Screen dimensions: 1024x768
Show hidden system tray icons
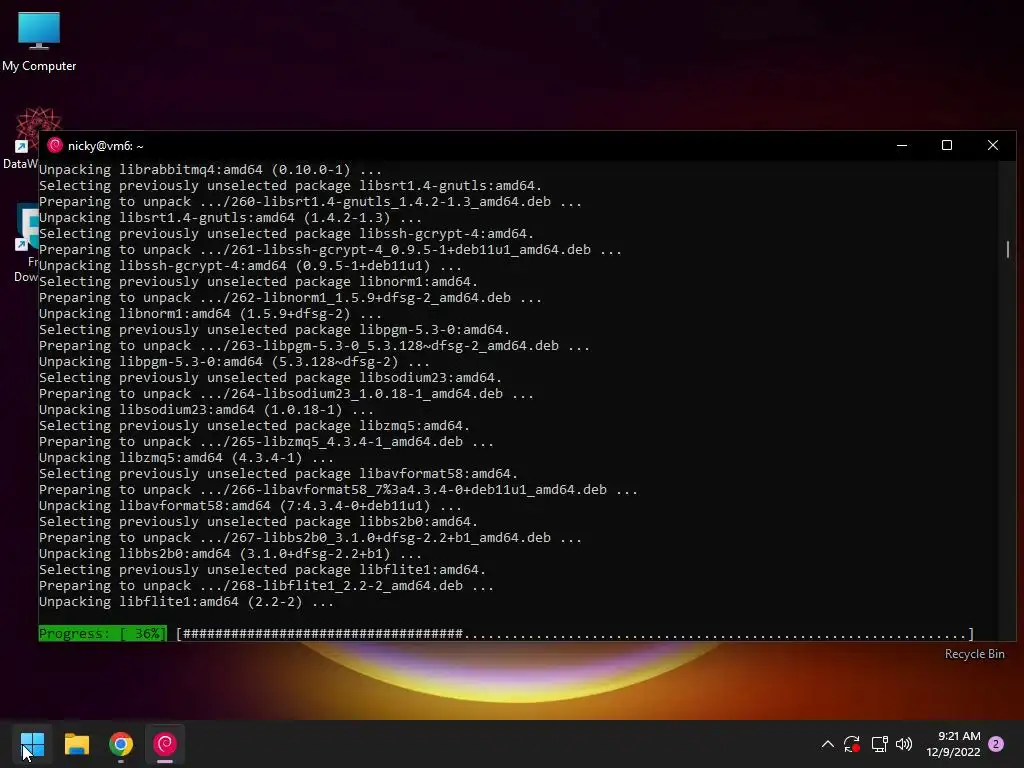(827, 744)
